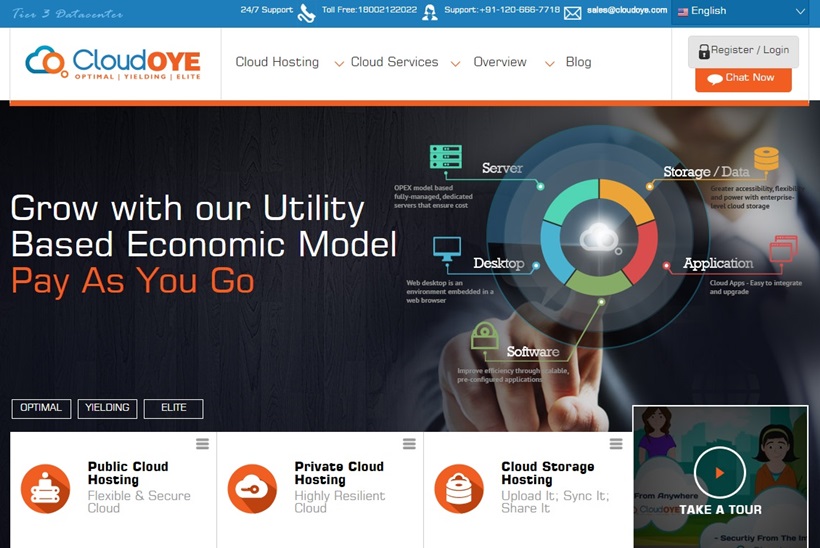
Task: Click the Public Cloud Hosting title
Action: (x=128, y=473)
